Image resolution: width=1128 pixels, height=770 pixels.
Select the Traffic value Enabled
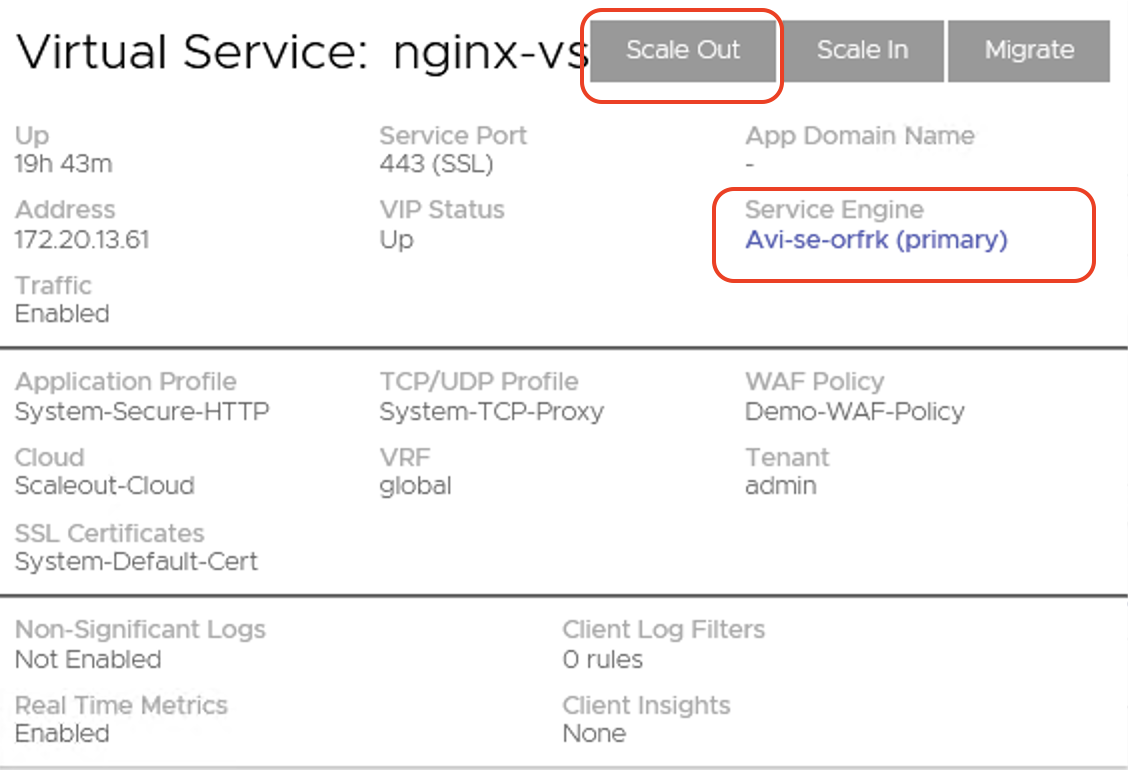[62, 314]
